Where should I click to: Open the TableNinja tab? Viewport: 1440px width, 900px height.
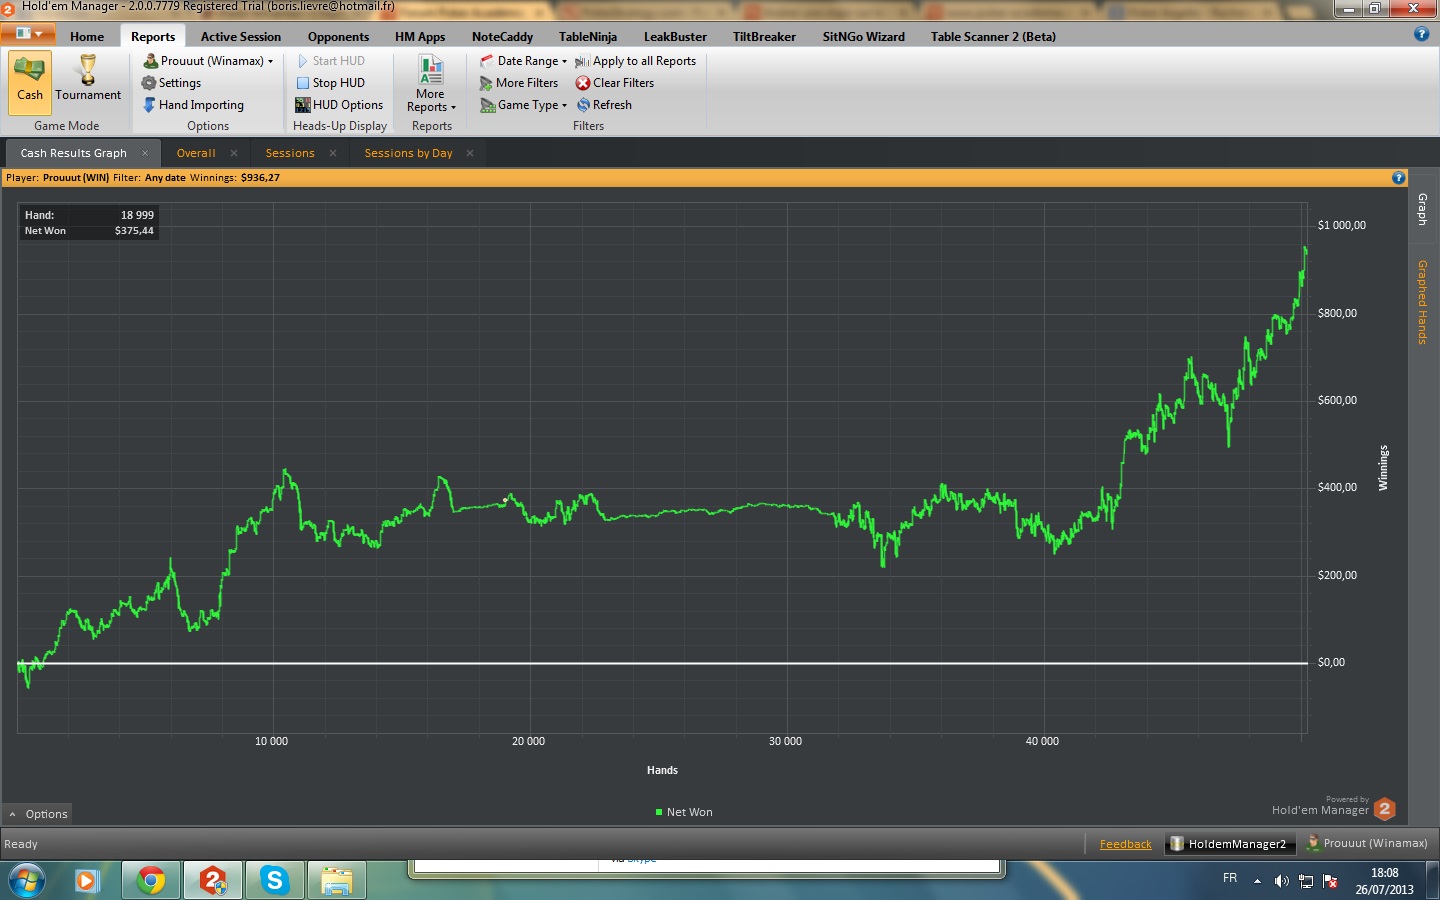588,37
